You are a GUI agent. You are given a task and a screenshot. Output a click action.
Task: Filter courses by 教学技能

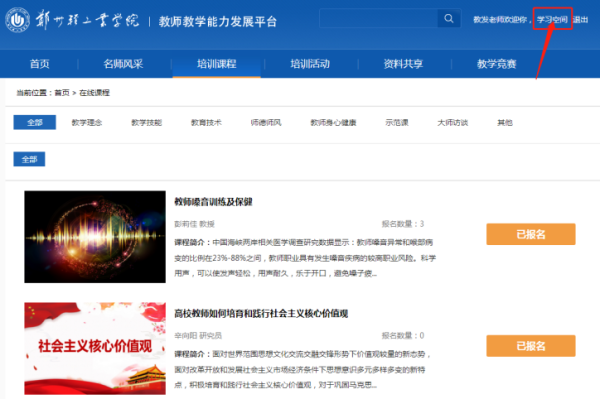pos(147,122)
